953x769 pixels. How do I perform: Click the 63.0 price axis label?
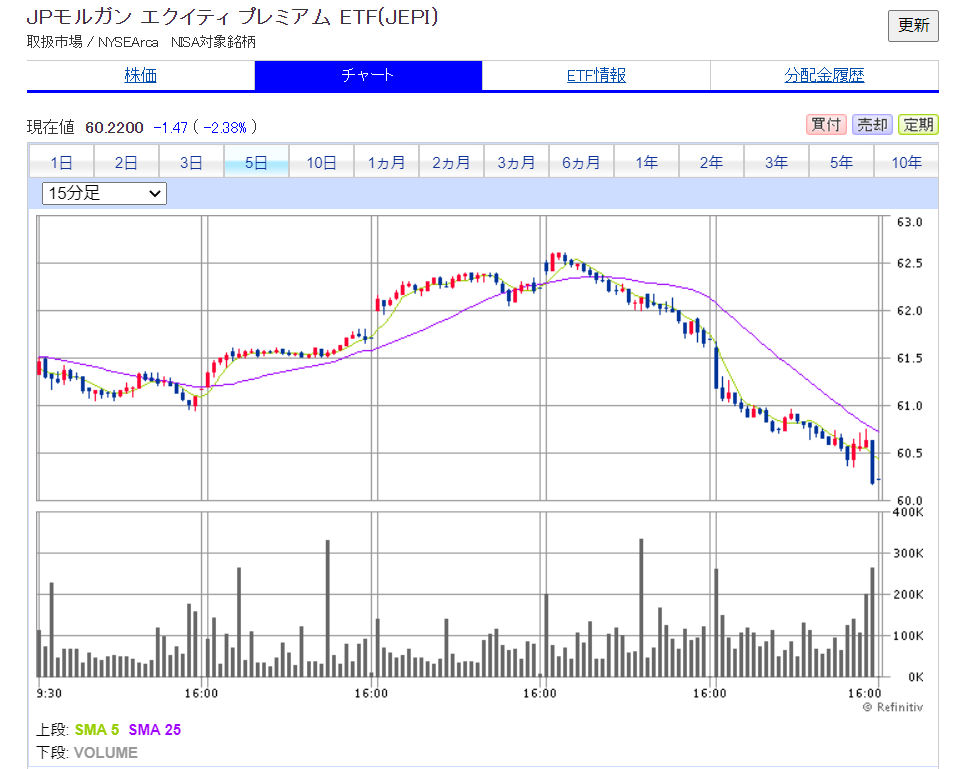click(x=909, y=222)
